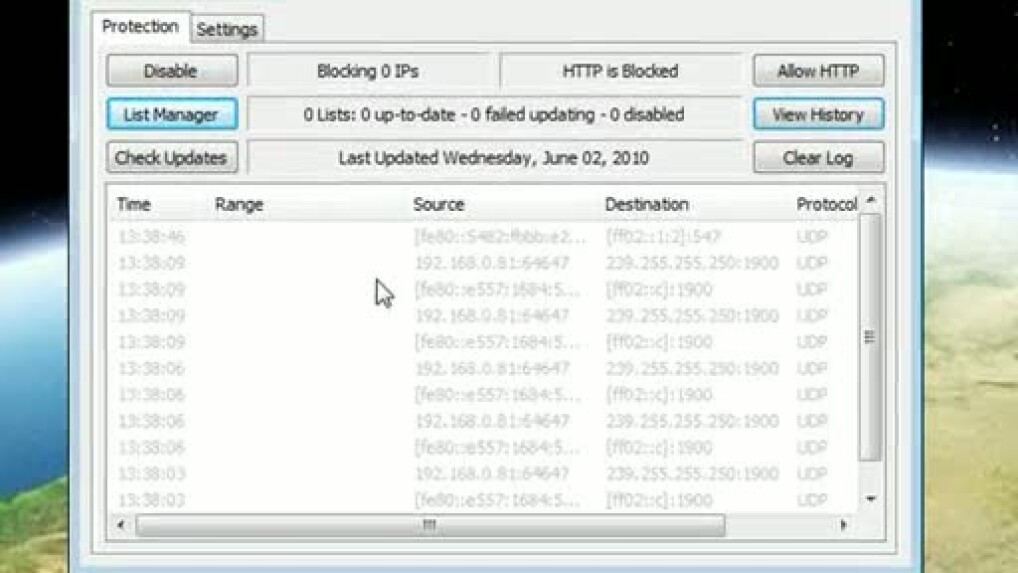The width and height of the screenshot is (1018, 573).
Task: Allow HTTP traffic
Action: tap(818, 71)
